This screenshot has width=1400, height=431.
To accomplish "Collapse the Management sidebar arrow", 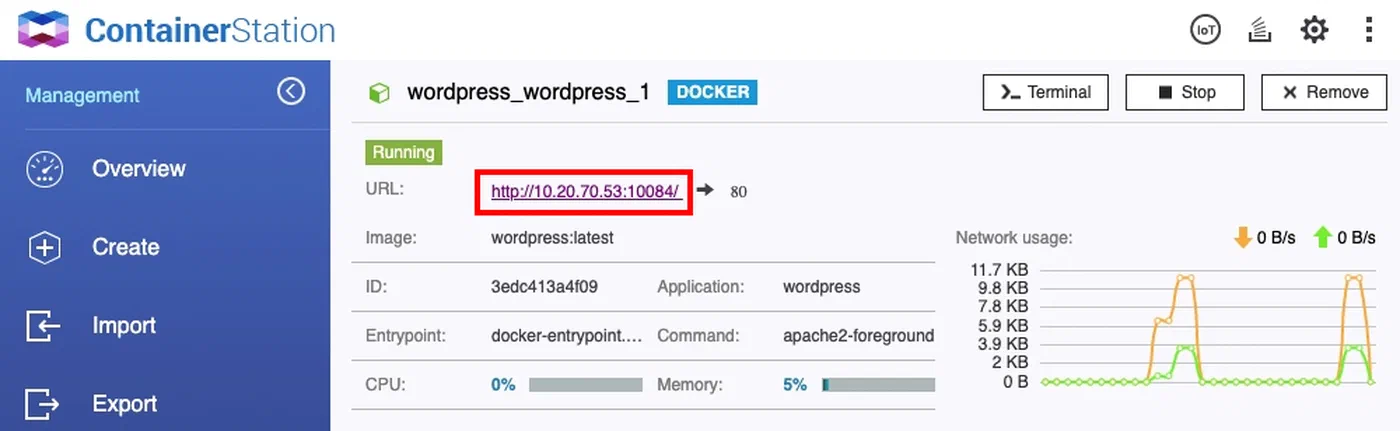I will pyautogui.click(x=291, y=92).
